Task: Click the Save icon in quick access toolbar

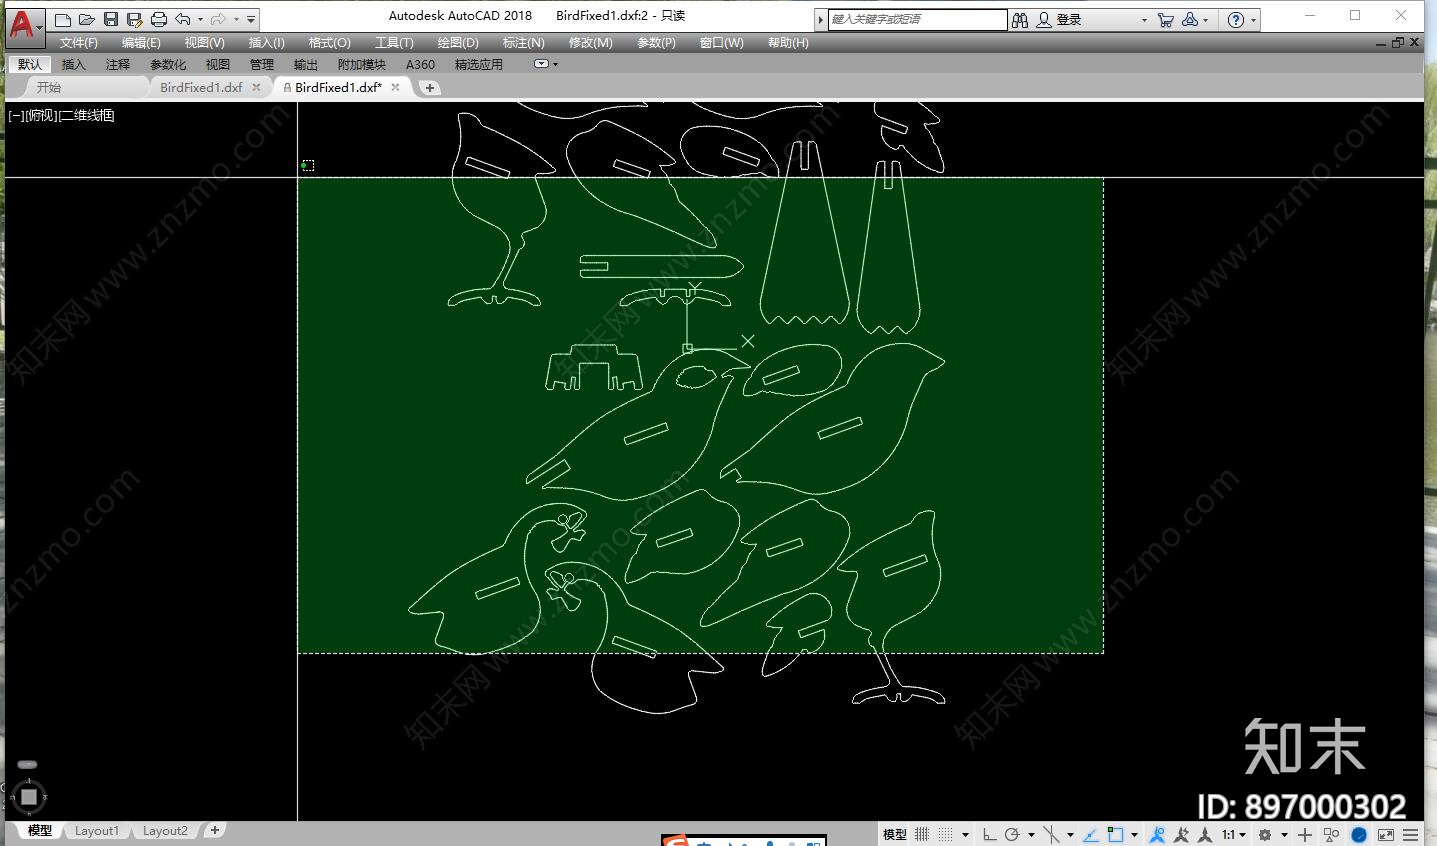Action: pos(111,19)
